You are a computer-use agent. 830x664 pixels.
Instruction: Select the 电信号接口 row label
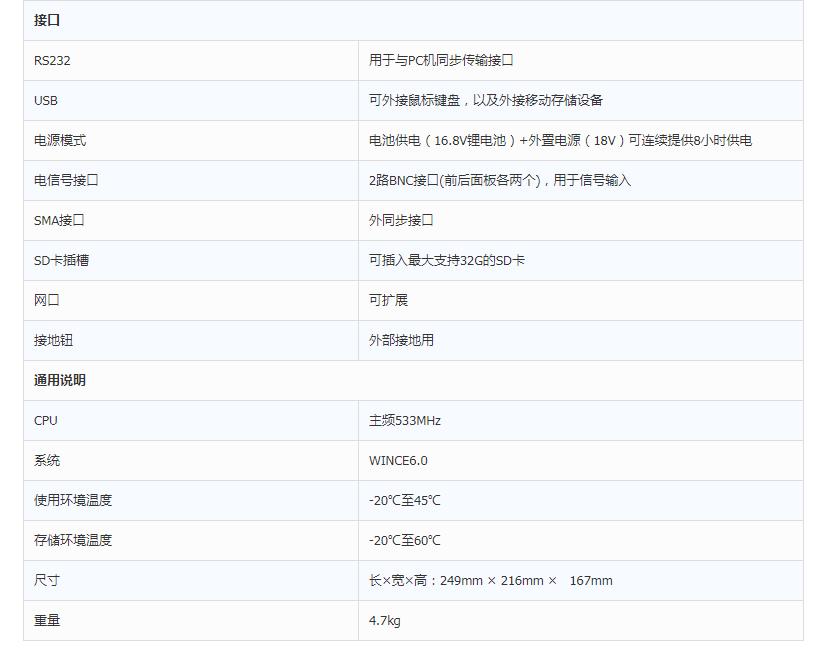tap(66, 180)
